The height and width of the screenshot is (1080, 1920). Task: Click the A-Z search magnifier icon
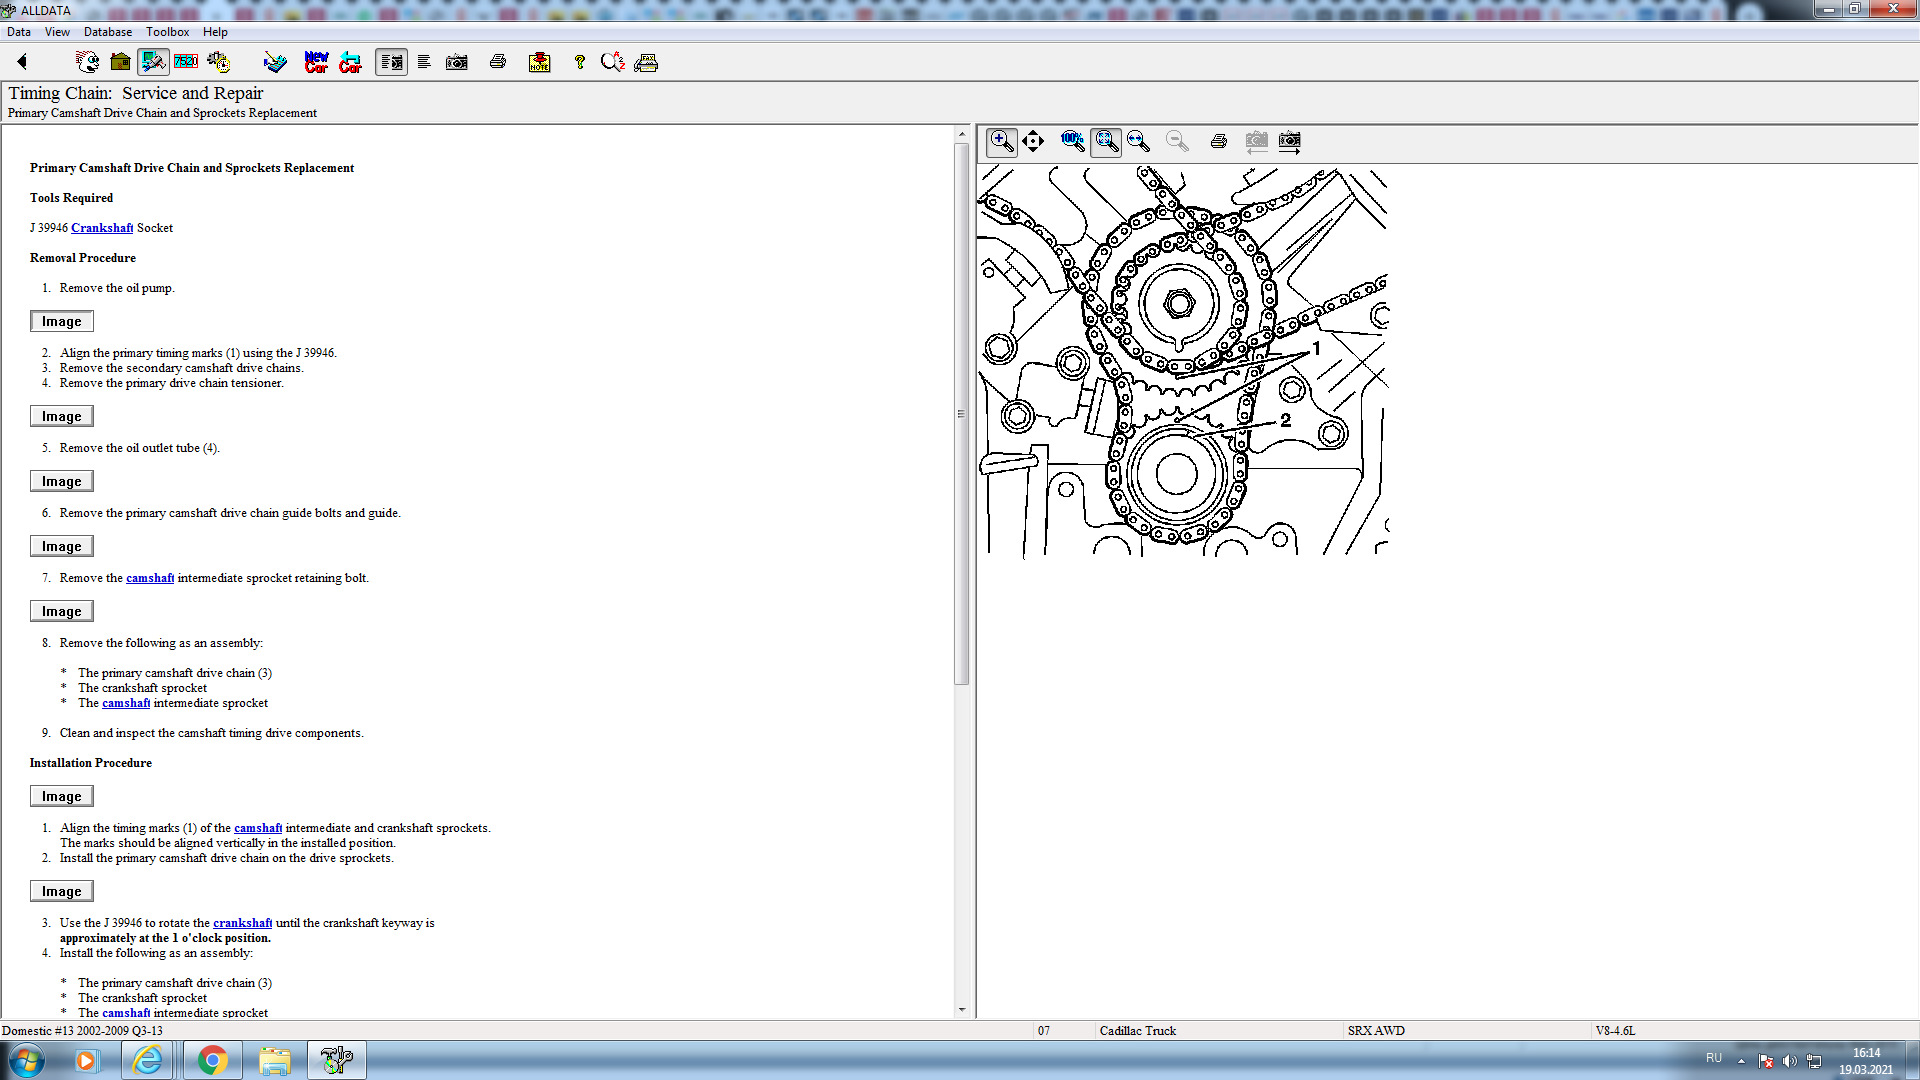coord(612,62)
